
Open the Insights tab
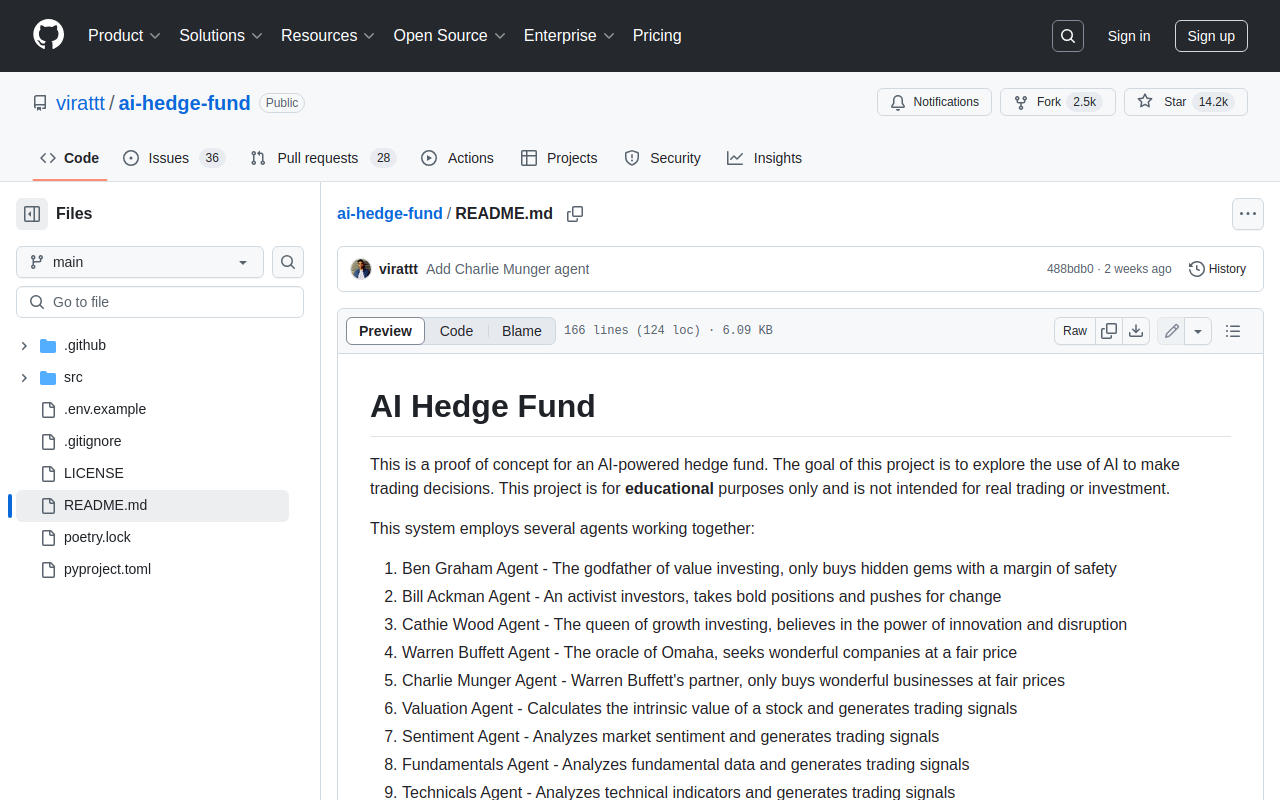(x=764, y=158)
